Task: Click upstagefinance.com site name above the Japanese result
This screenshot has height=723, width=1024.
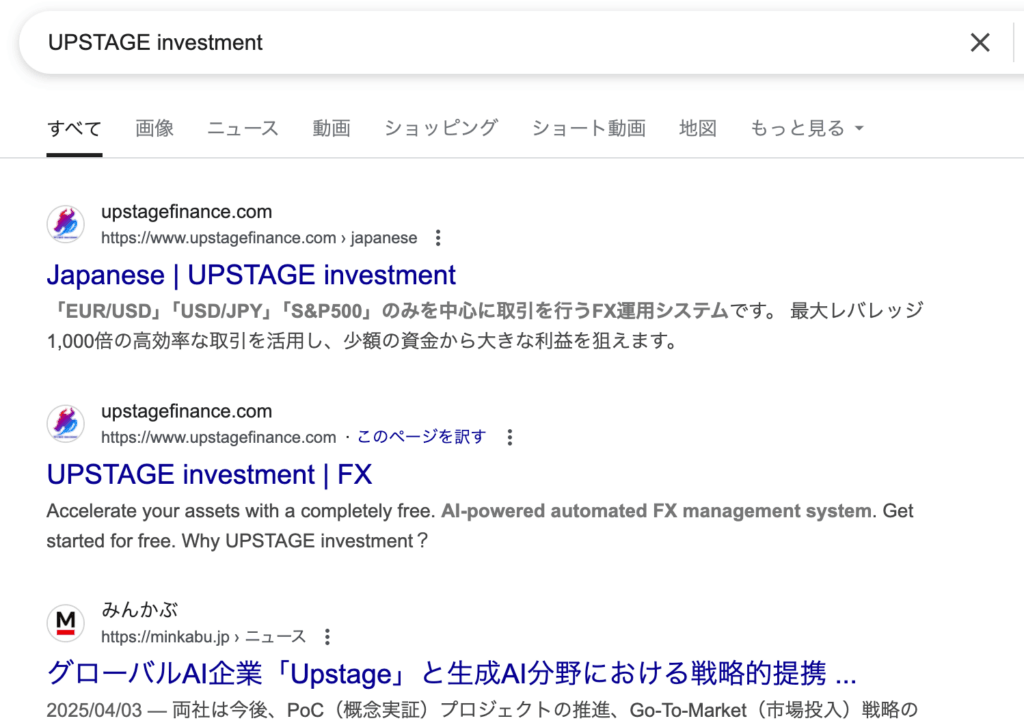Action: (x=186, y=212)
